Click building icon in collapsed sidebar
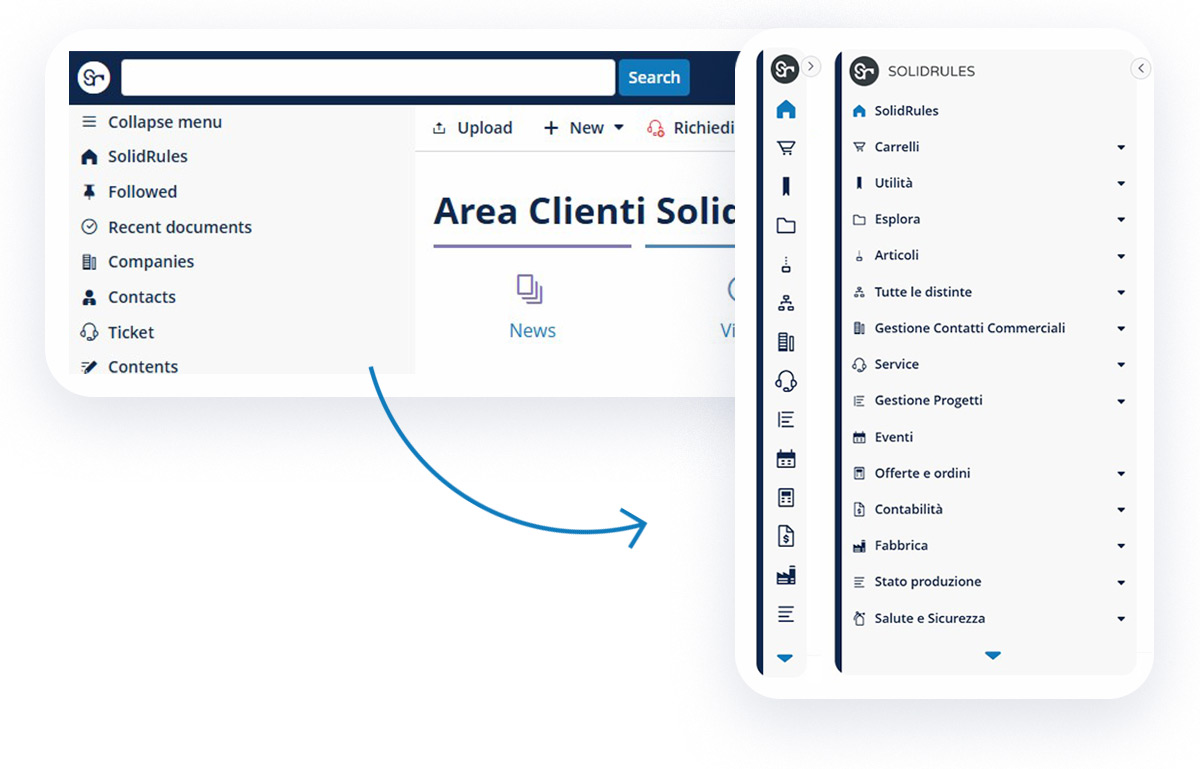This screenshot has height=769, width=1200. [786, 342]
